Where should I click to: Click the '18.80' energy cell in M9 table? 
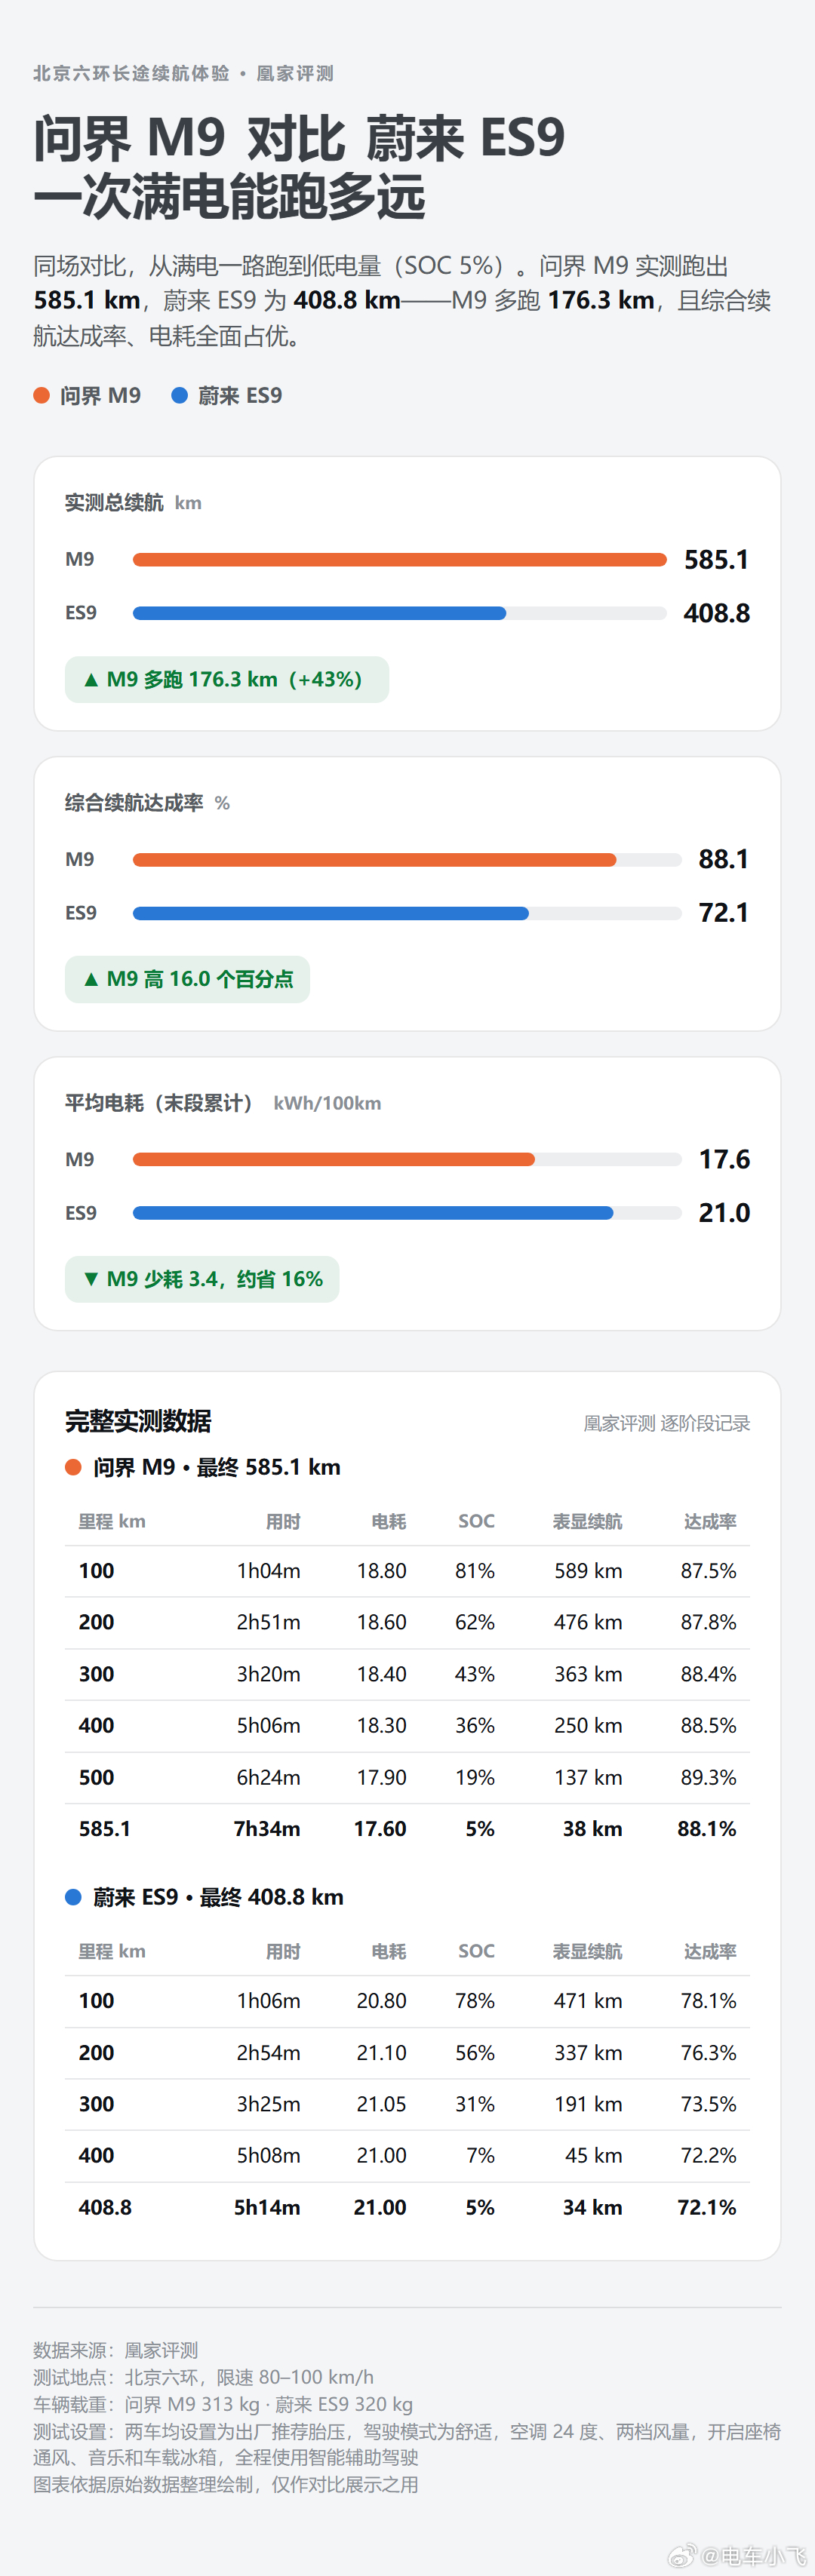[382, 1571]
